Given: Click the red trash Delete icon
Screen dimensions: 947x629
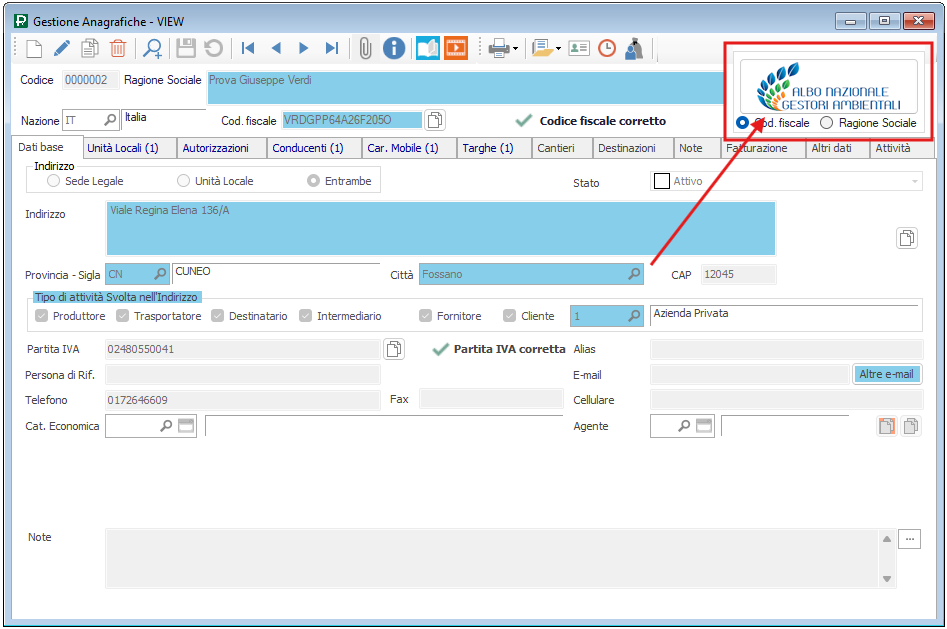Looking at the screenshot, I should pos(118,48).
